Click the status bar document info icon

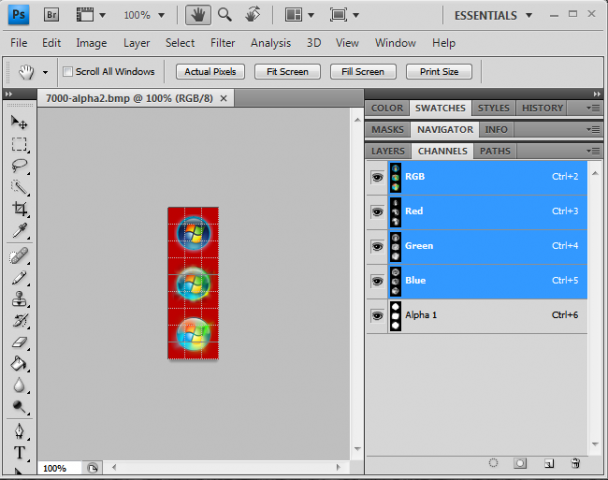tap(92, 468)
